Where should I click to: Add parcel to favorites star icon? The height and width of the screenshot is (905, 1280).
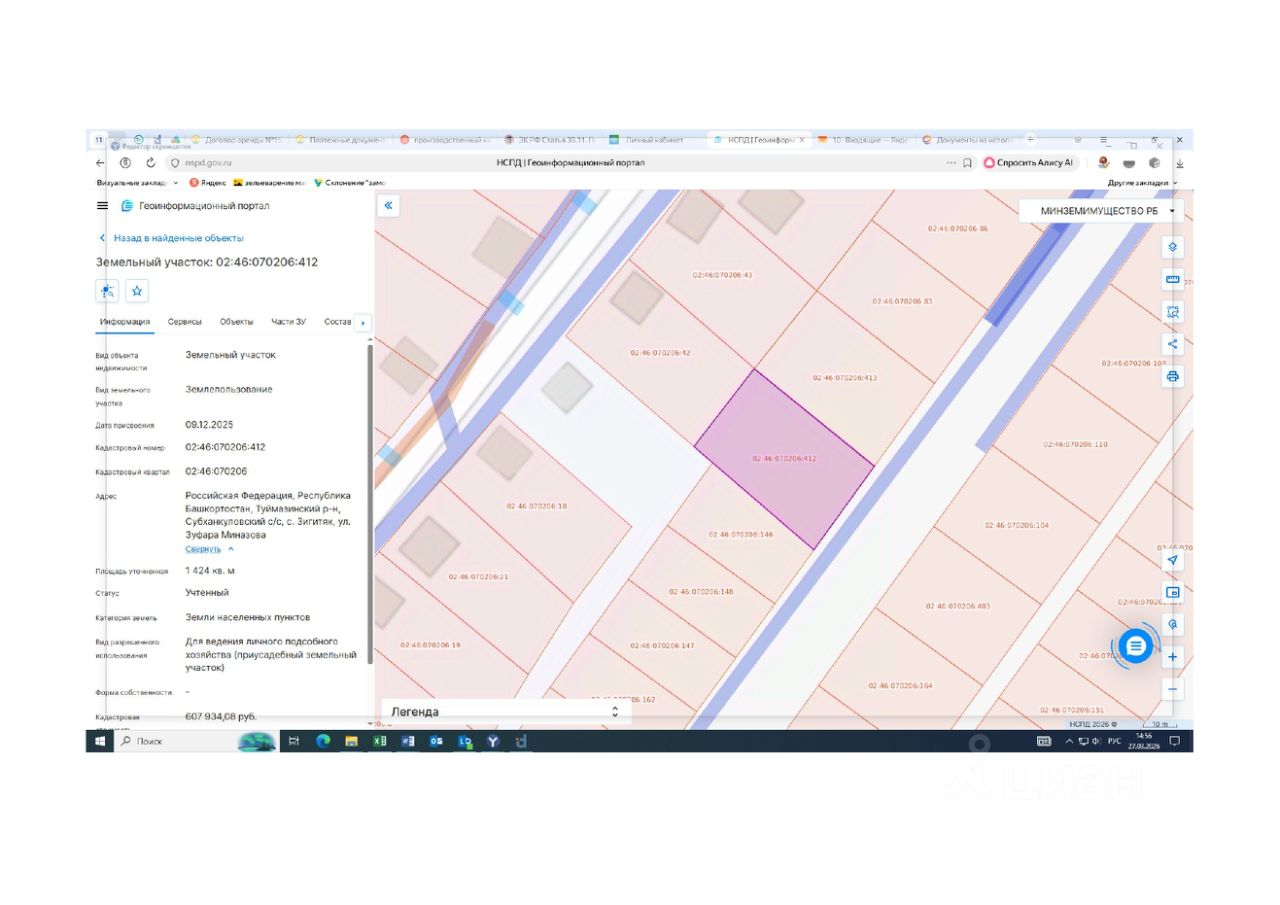(x=137, y=291)
